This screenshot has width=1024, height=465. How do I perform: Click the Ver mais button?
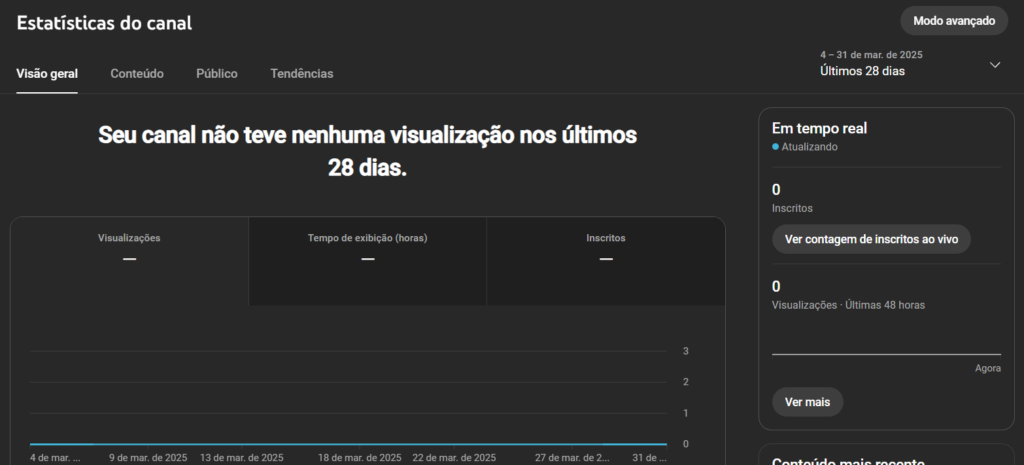coord(807,402)
